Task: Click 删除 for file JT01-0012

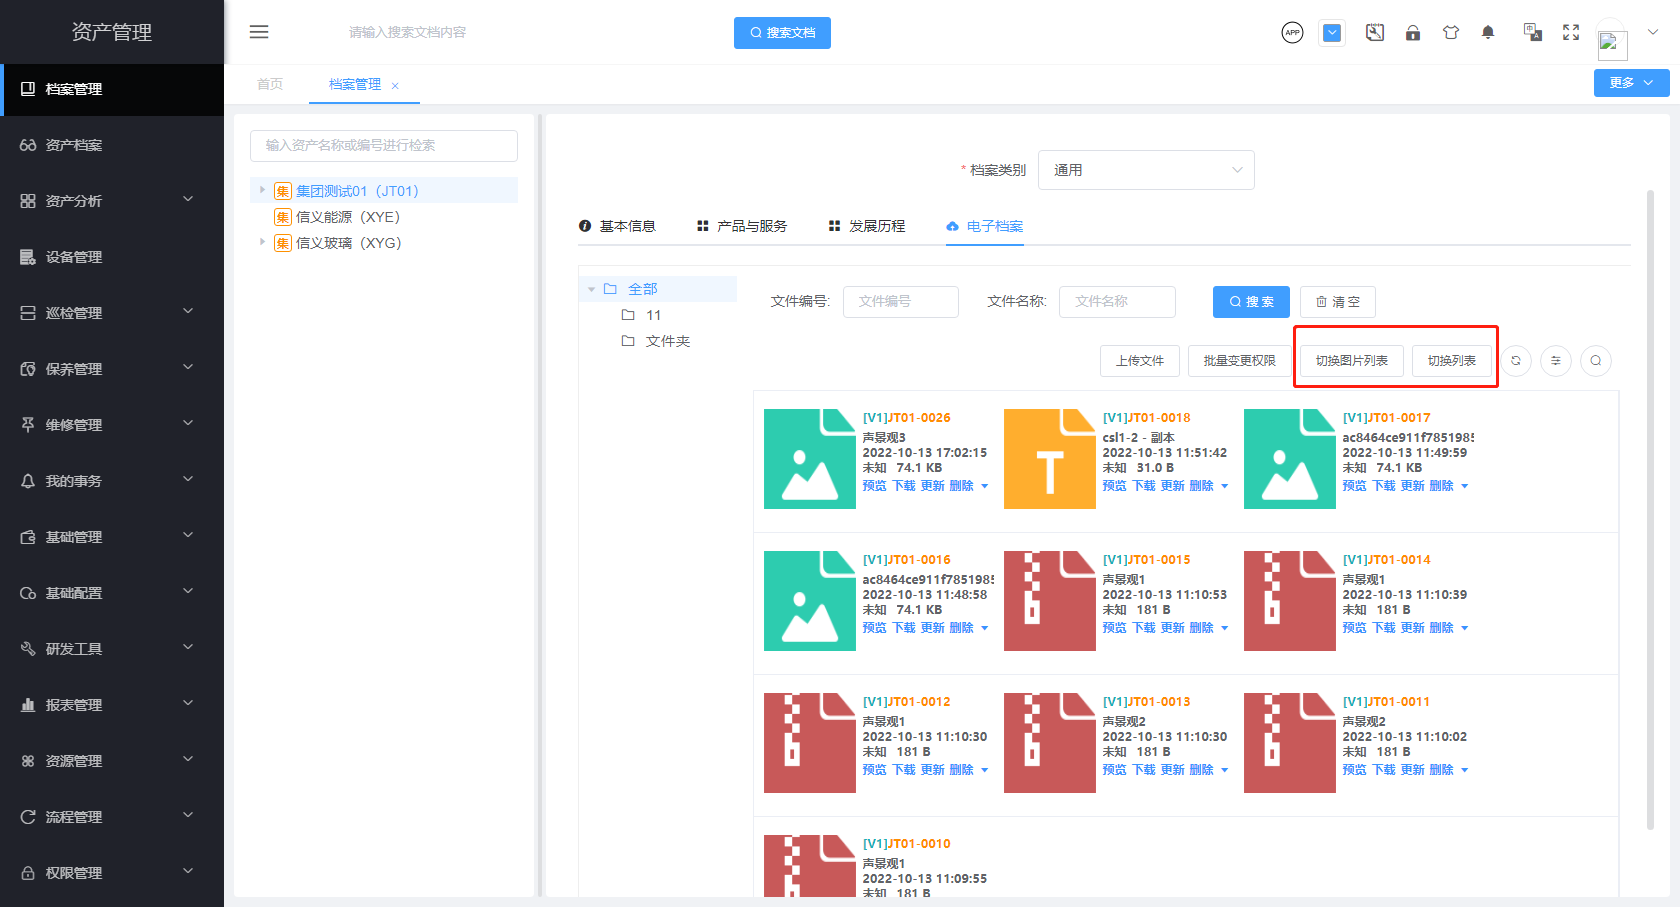Action: point(961,770)
